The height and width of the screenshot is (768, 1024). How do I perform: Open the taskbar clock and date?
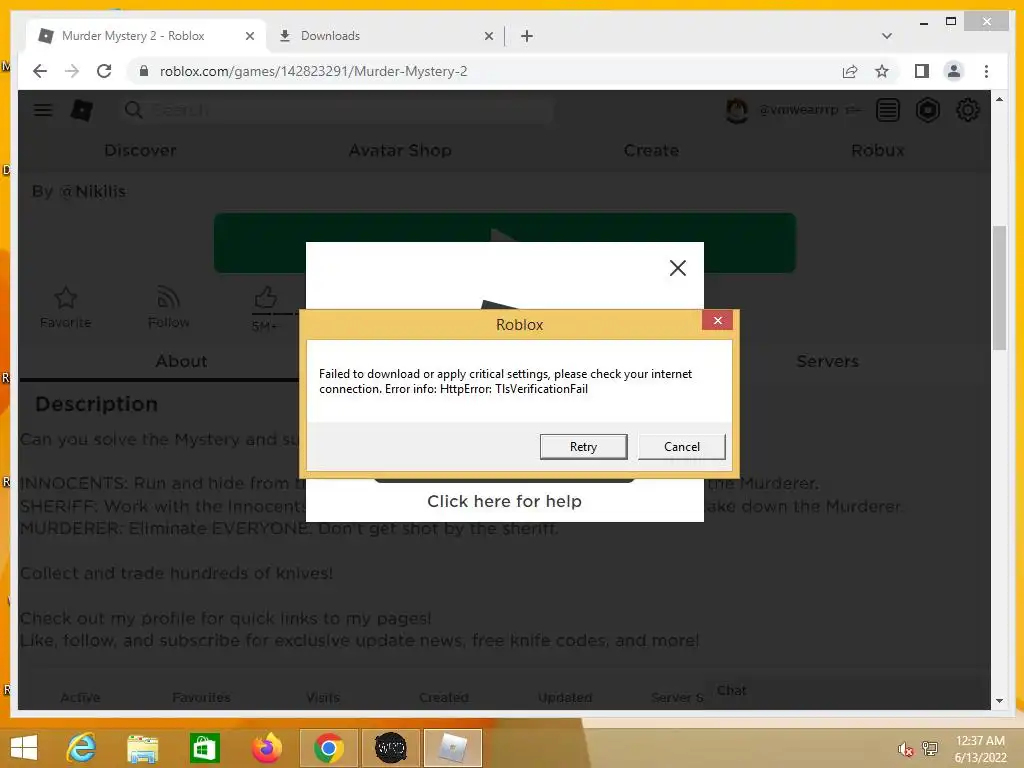click(x=980, y=749)
